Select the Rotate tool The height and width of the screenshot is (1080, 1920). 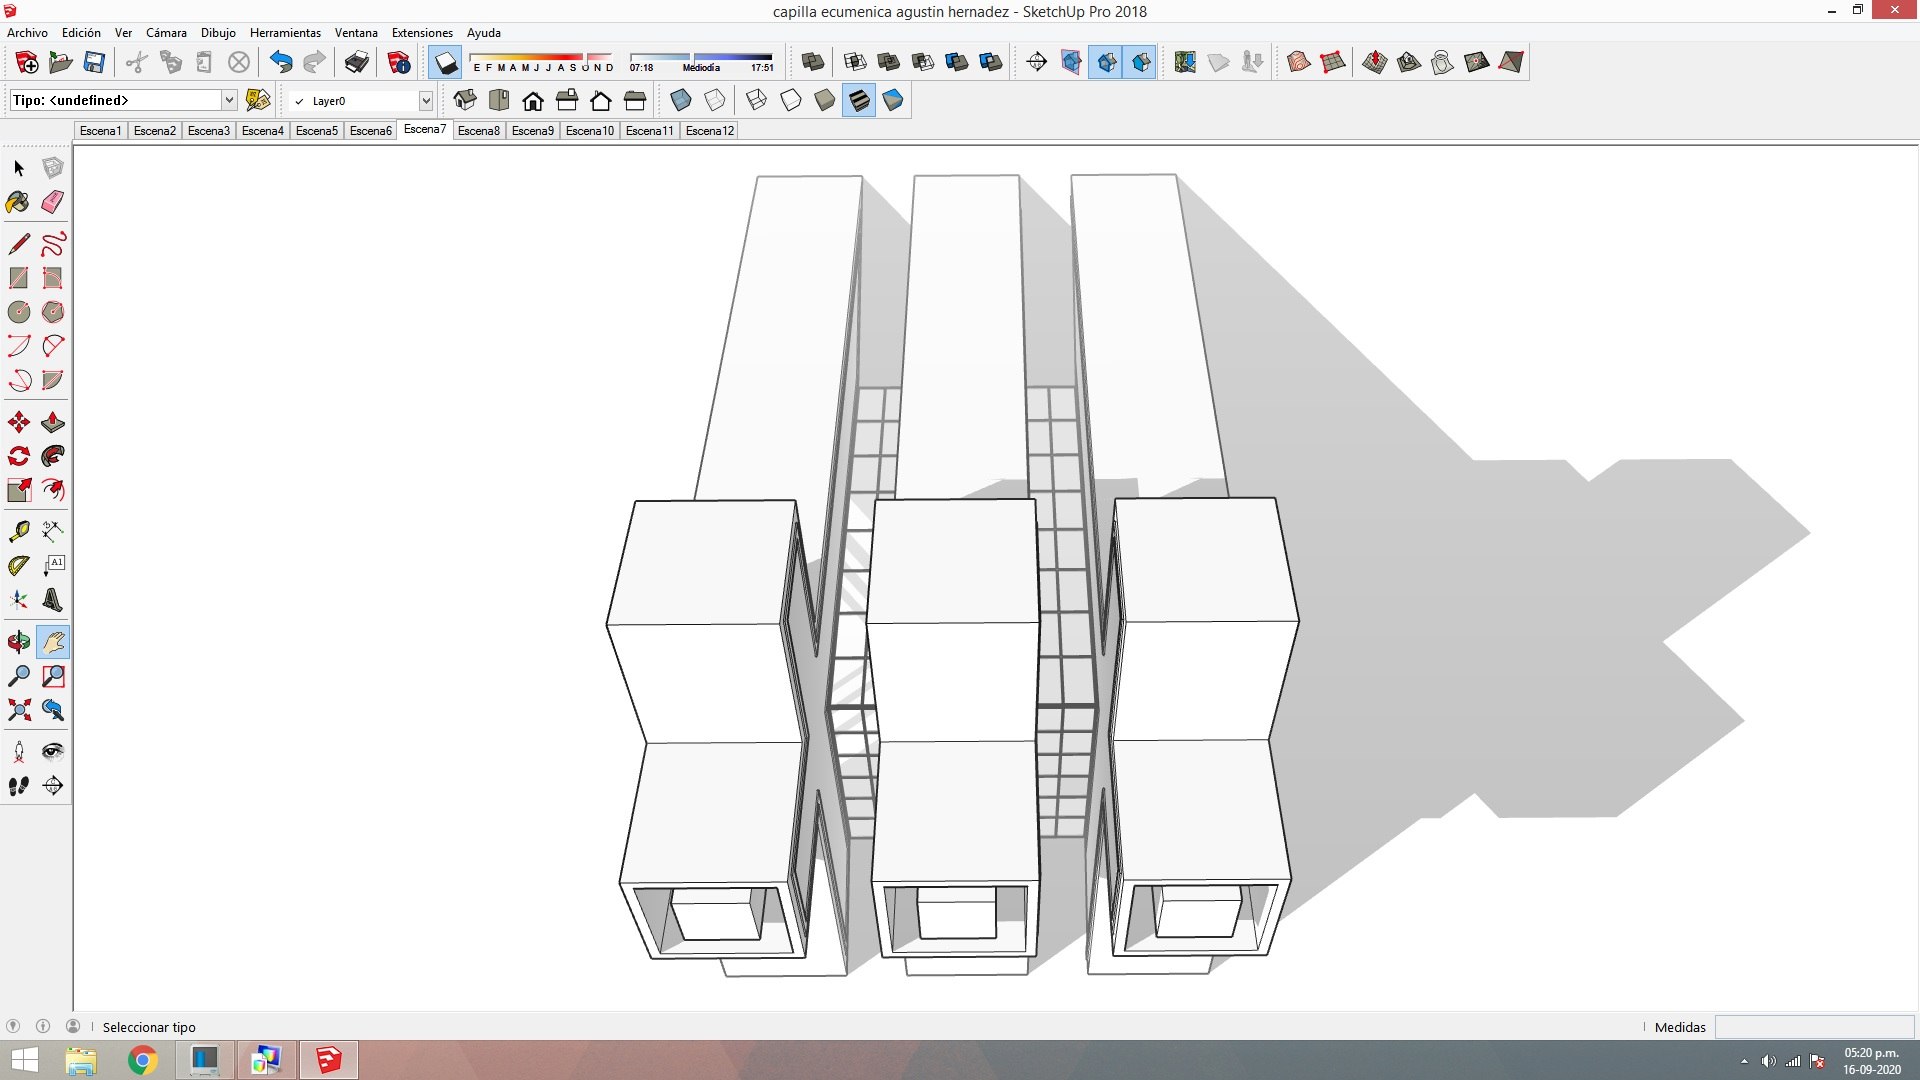coord(19,456)
